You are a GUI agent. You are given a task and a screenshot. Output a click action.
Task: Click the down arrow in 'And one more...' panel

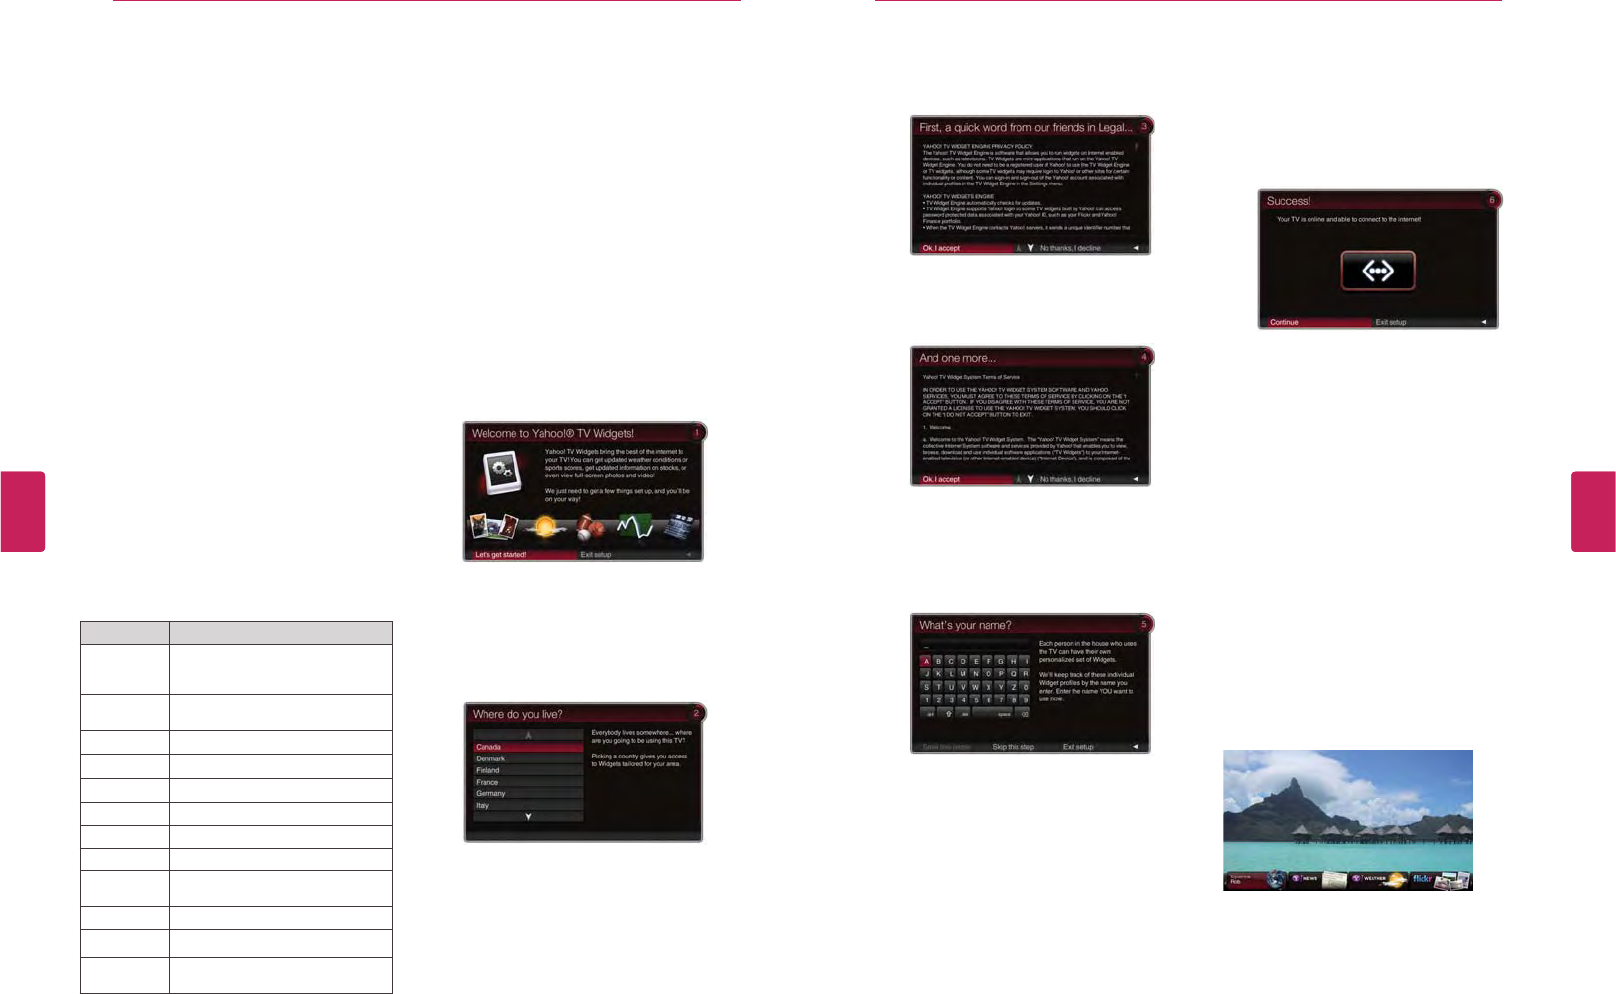(x=1030, y=479)
